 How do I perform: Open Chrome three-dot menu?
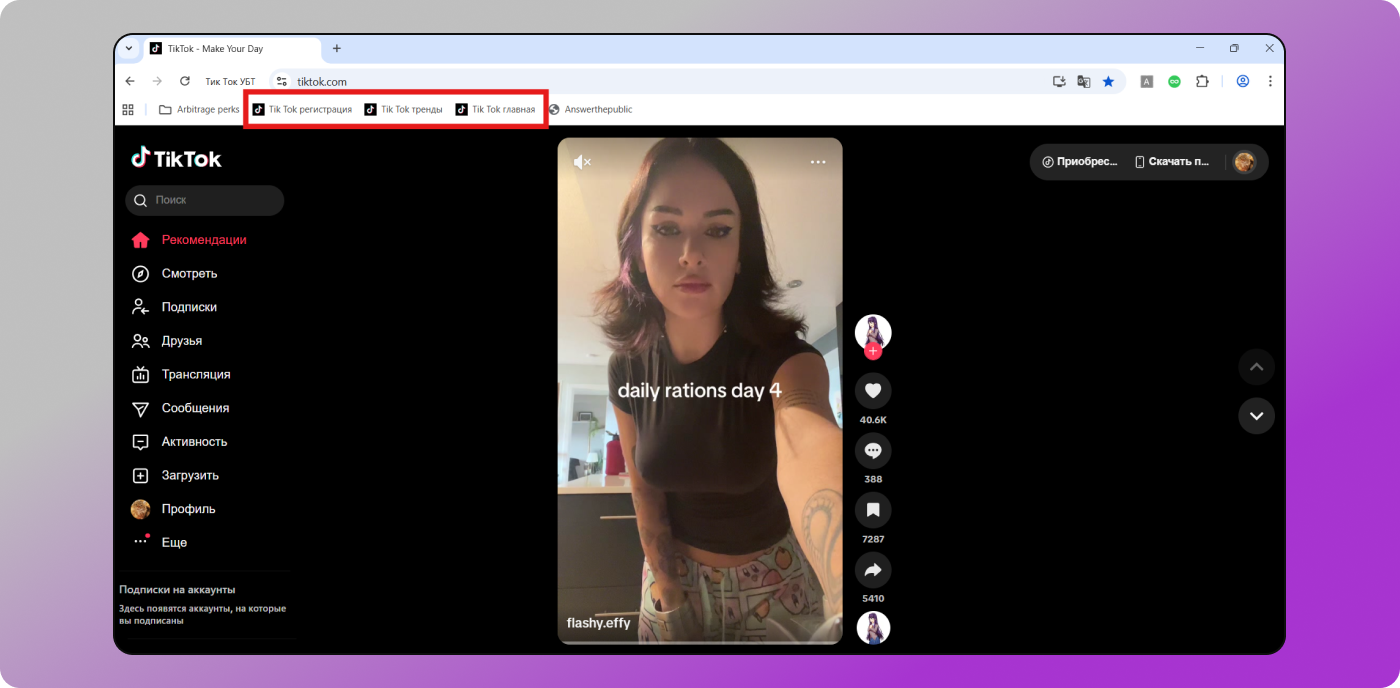pos(1270,81)
